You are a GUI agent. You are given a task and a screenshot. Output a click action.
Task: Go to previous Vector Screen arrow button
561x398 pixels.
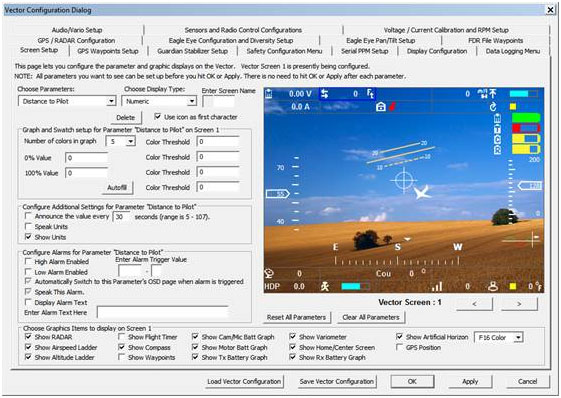(474, 304)
